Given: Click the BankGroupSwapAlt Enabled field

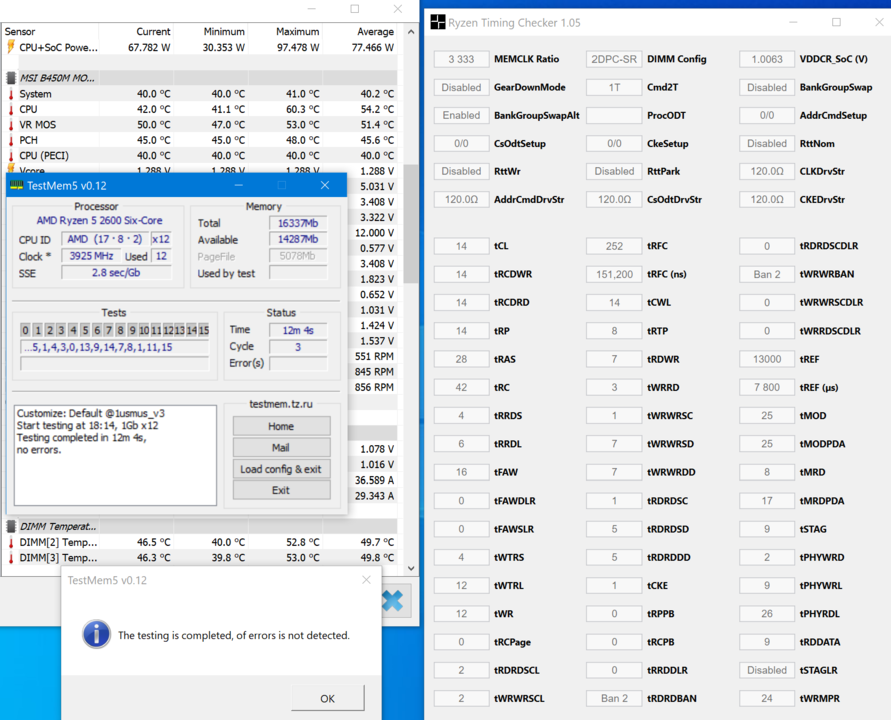Looking at the screenshot, I should click(461, 115).
